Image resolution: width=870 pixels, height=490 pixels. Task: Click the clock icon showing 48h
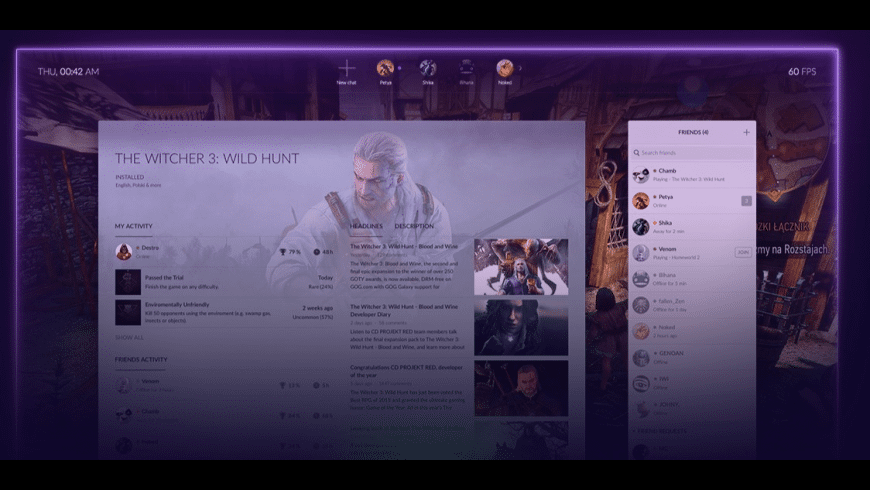click(x=316, y=252)
